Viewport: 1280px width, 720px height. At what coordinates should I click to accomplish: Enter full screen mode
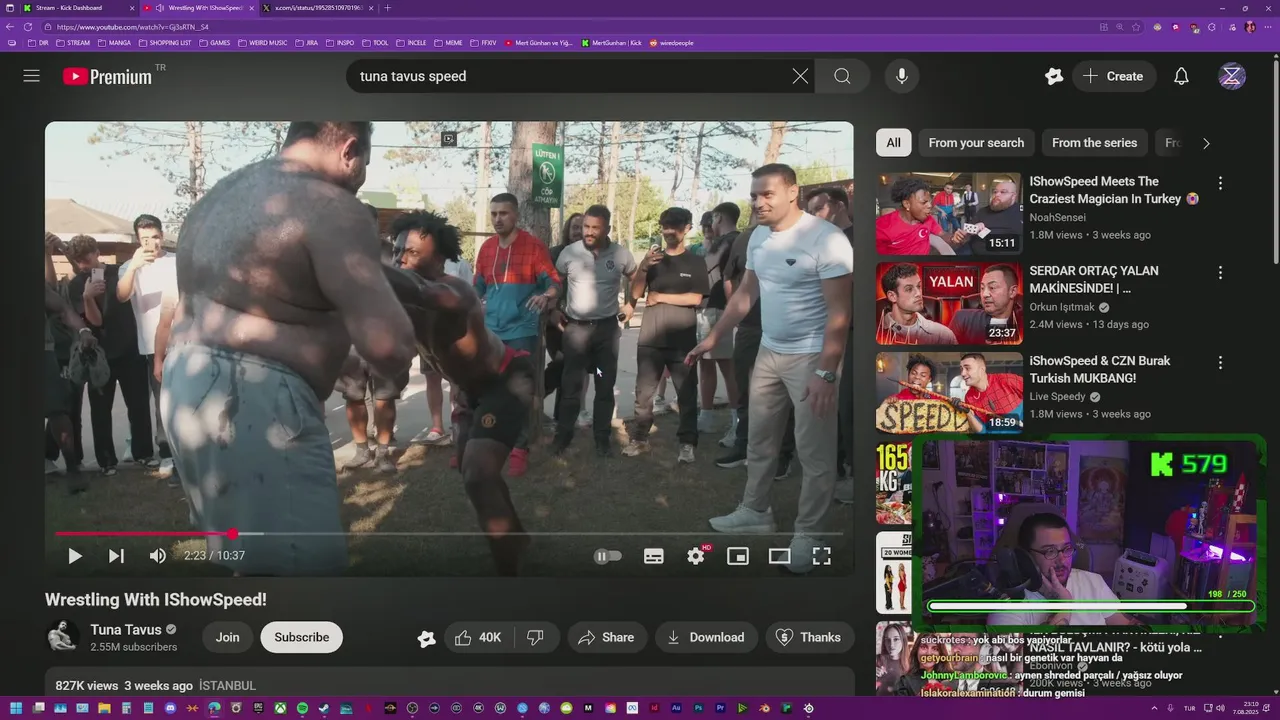[x=822, y=556]
